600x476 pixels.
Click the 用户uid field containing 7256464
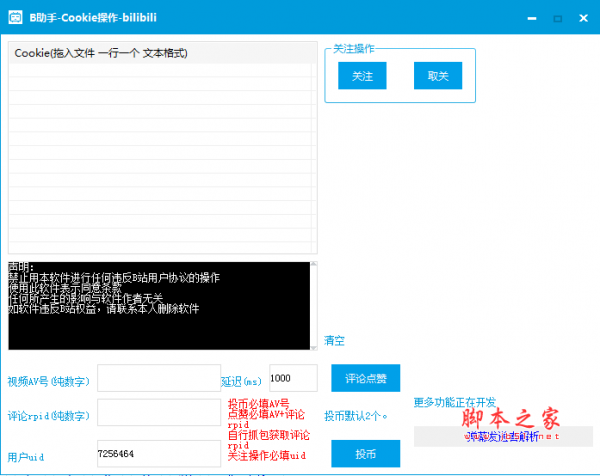[159, 453]
